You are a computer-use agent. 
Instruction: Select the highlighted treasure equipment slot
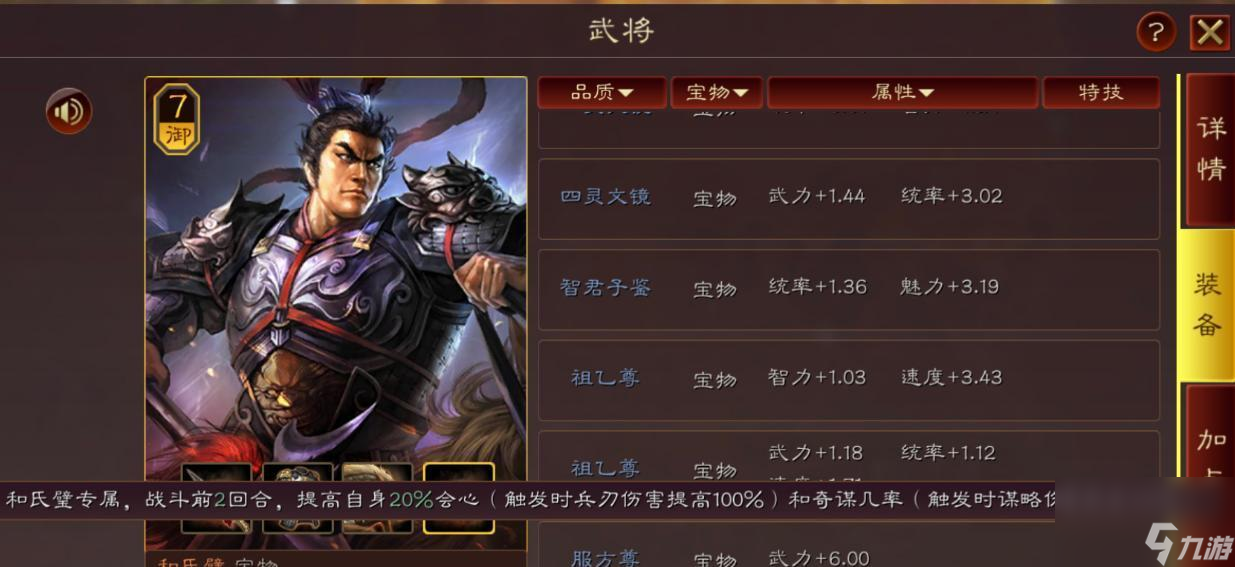[458, 497]
